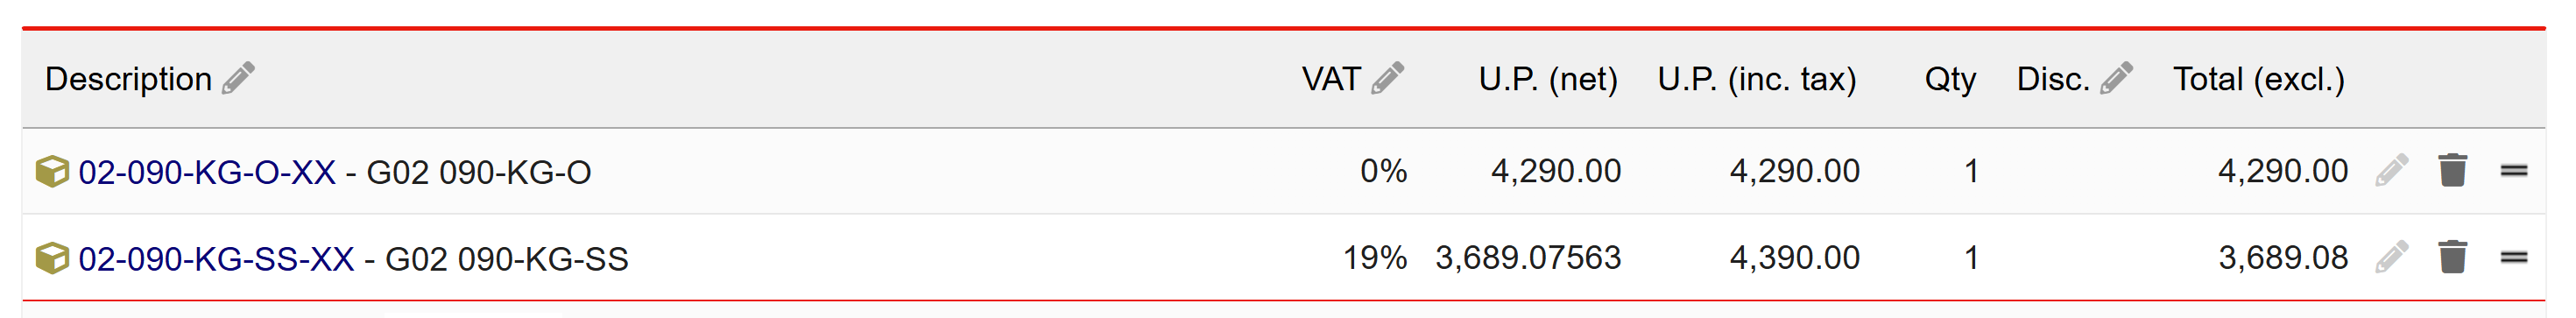Screen dimensions: 2576x318
Task: Click the Qty column header
Action: 1950,79
